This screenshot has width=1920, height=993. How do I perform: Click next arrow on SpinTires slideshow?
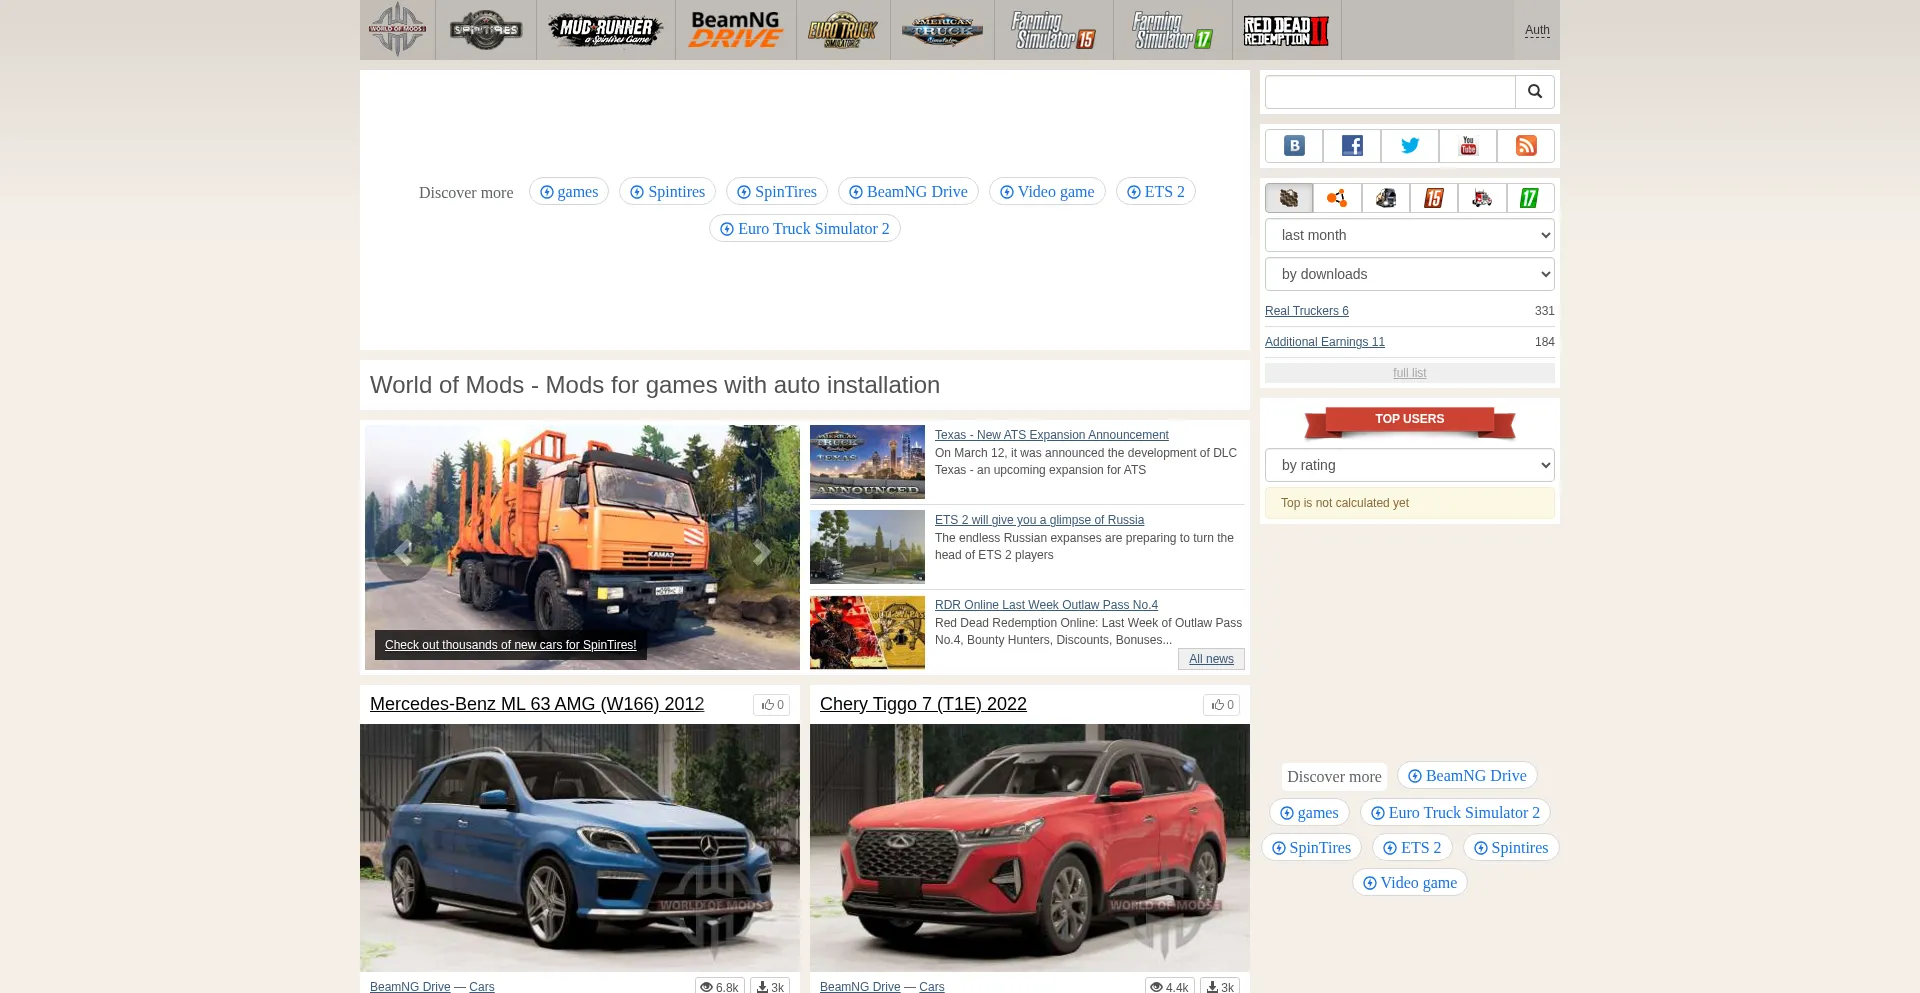tap(761, 553)
